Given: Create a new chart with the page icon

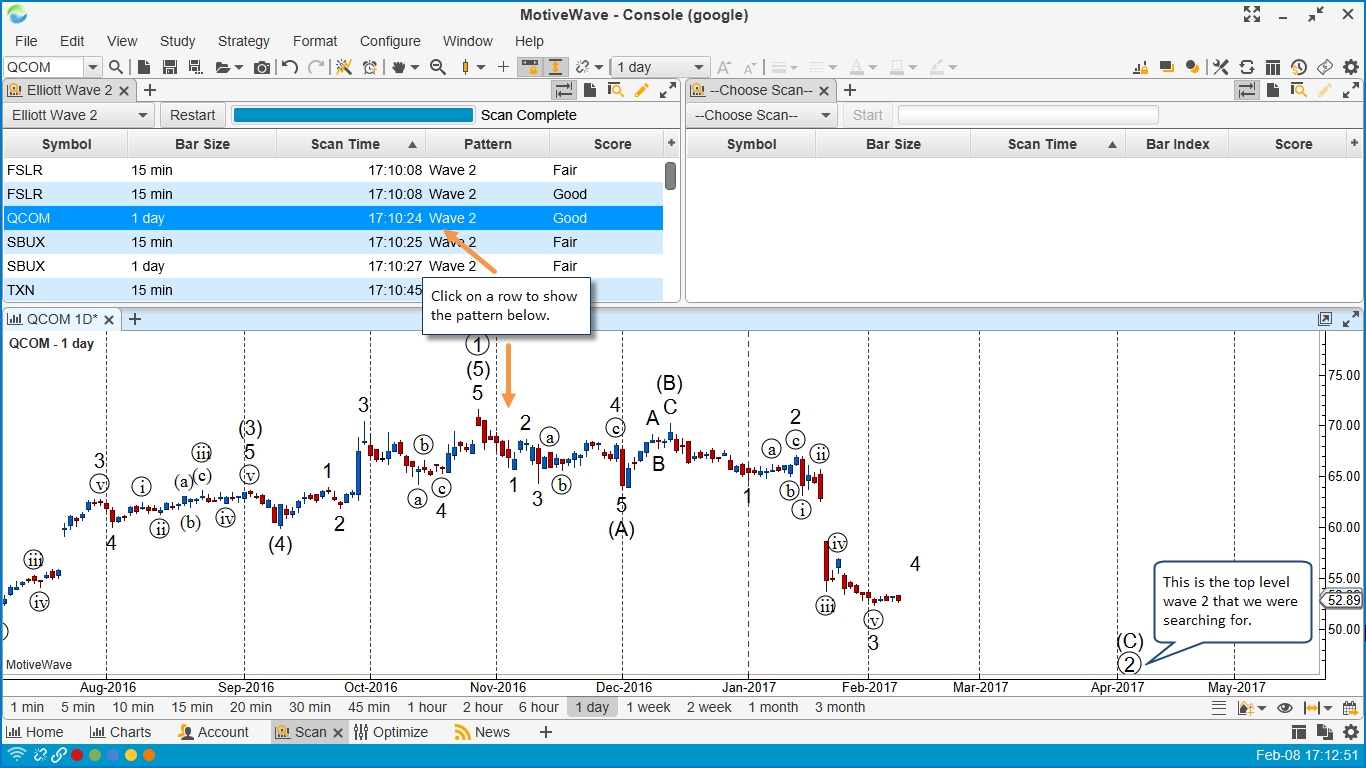Looking at the screenshot, I should click(x=144, y=67).
